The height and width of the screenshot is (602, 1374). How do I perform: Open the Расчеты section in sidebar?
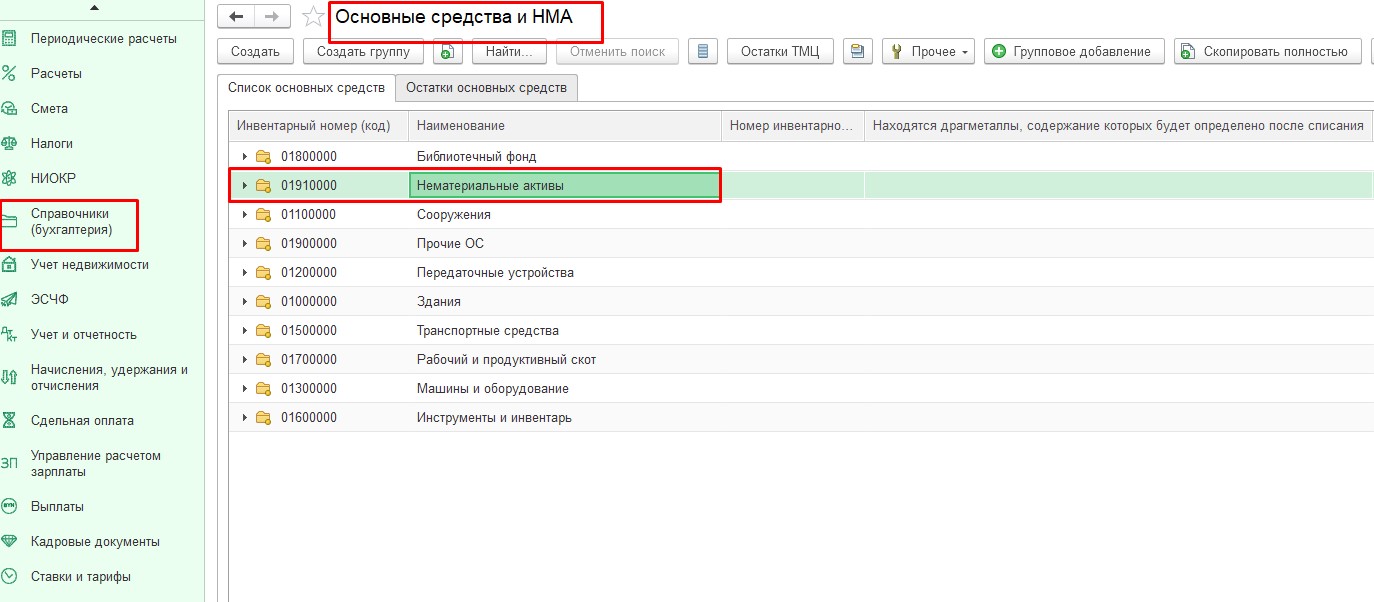[x=56, y=73]
